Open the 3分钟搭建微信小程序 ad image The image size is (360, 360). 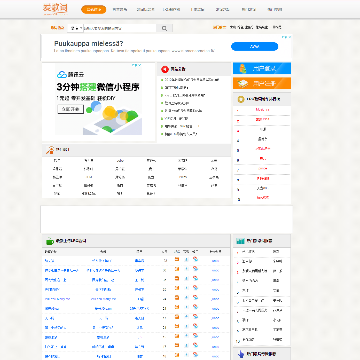(99, 100)
